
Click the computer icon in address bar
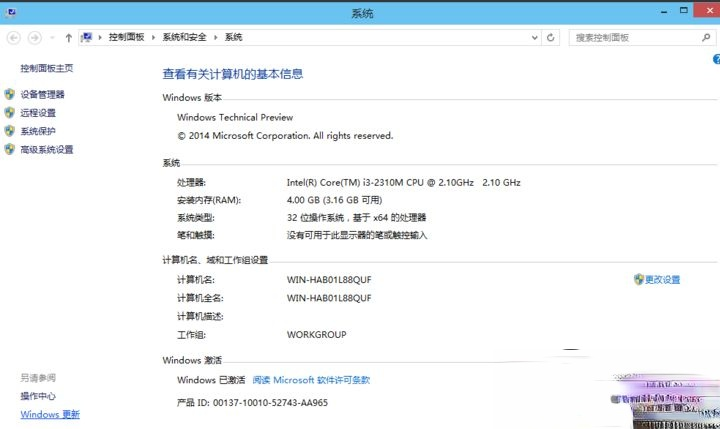click(x=87, y=37)
